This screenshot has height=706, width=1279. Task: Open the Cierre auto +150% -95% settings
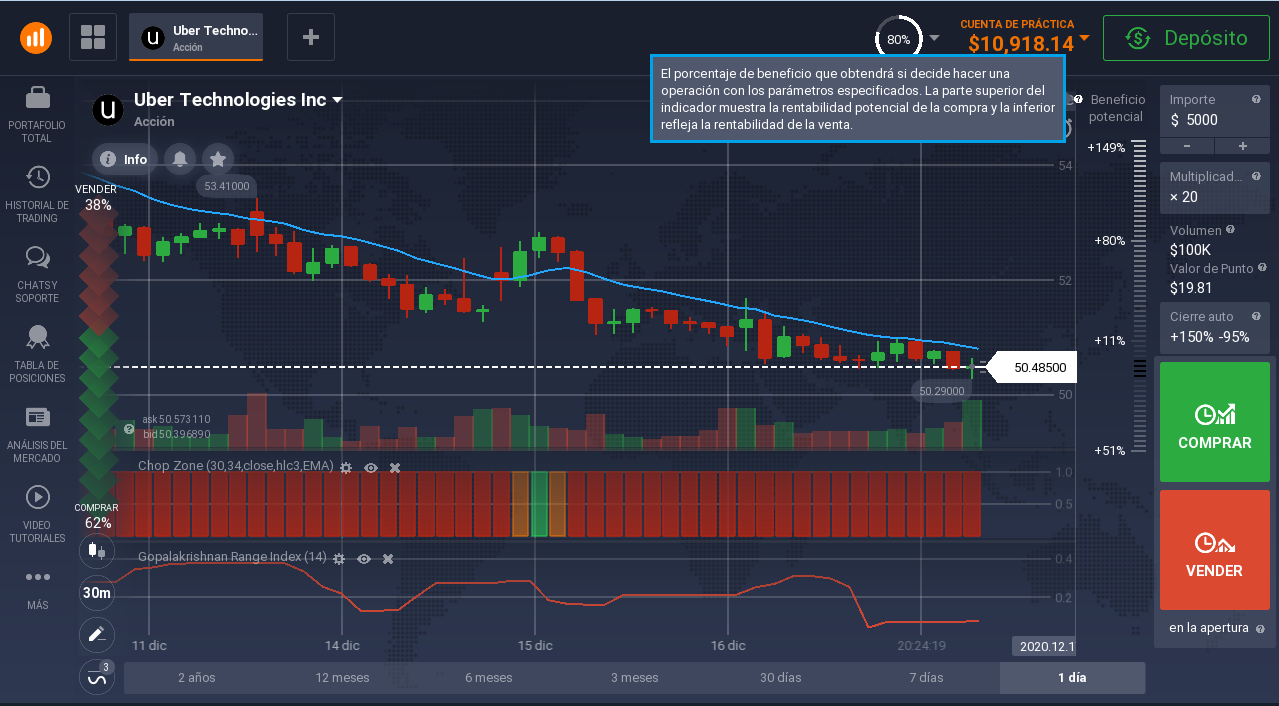(x=1214, y=327)
